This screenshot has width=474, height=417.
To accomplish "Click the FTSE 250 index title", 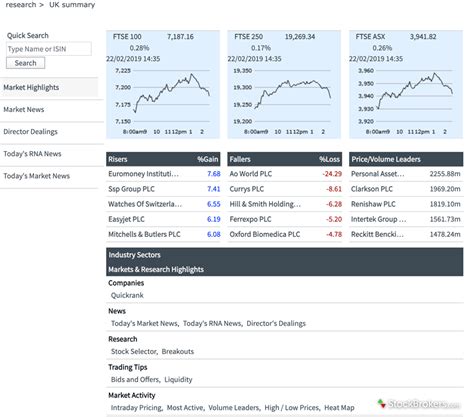I will (x=249, y=37).
